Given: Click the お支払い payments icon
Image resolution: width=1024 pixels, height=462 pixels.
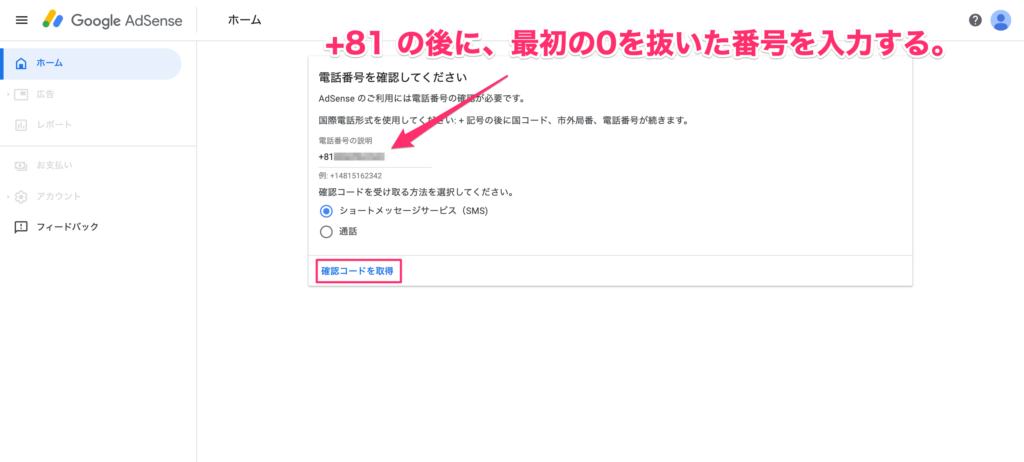Looking at the screenshot, I should pos(21,165).
